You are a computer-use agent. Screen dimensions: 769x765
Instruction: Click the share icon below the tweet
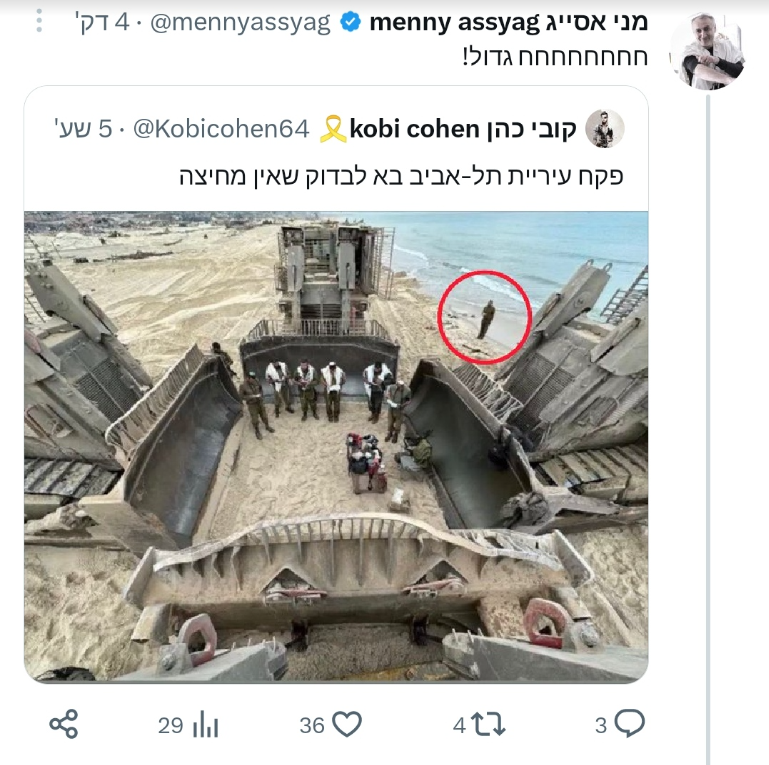click(65, 724)
